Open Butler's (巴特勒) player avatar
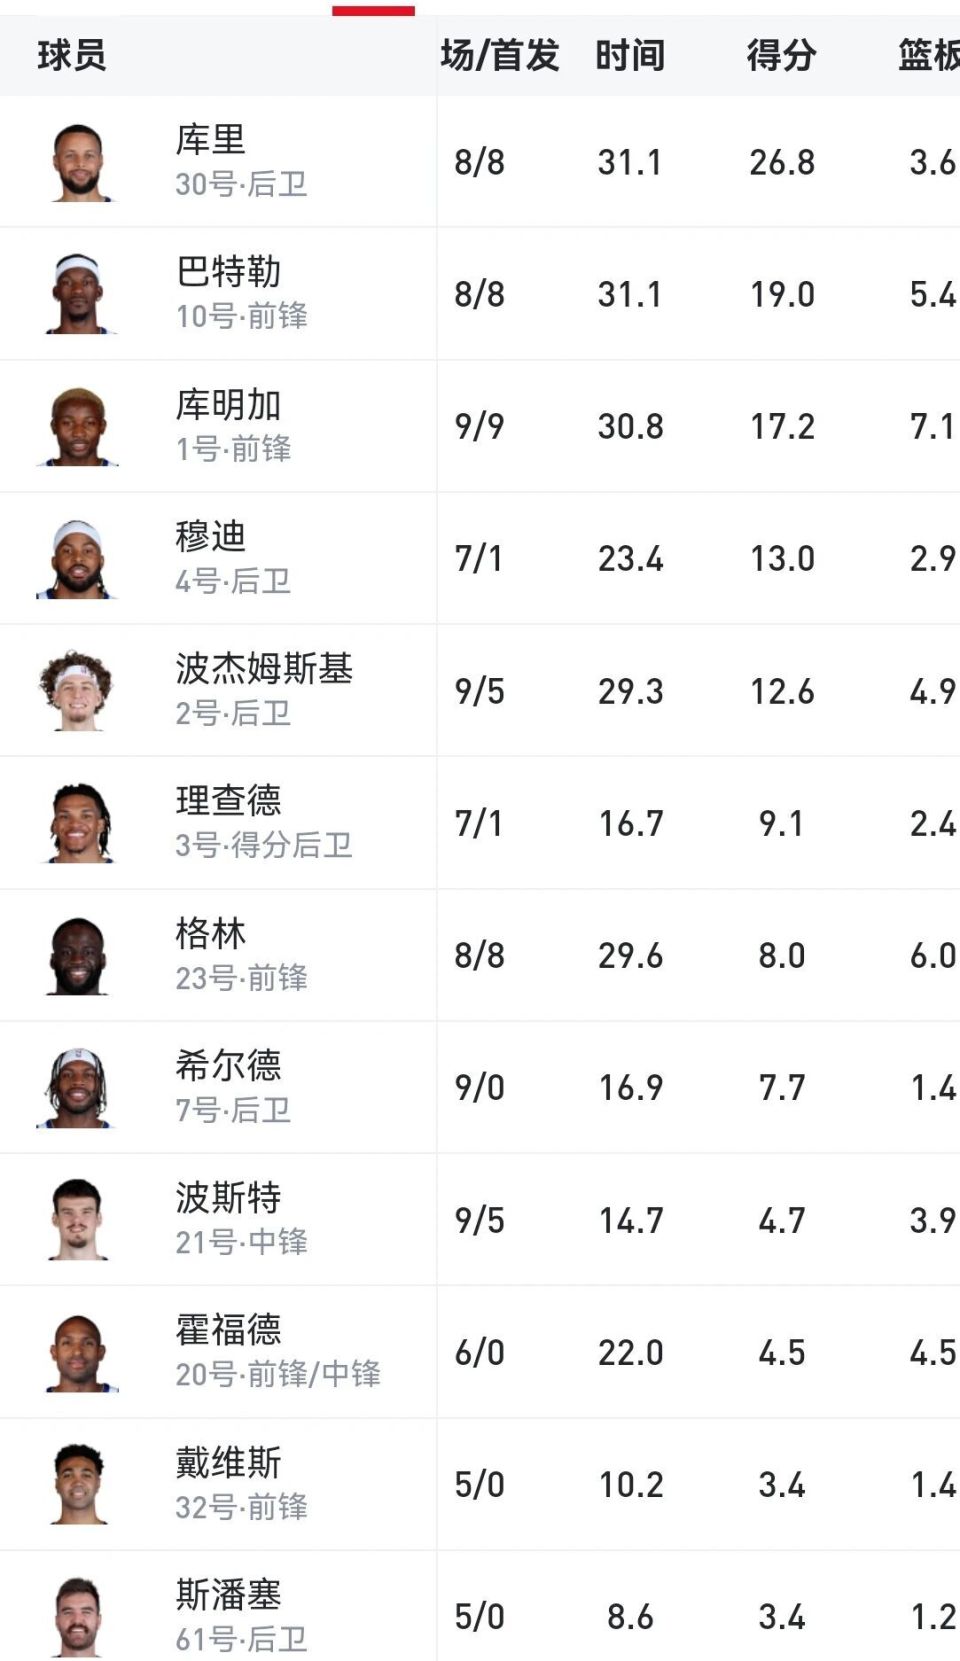This screenshot has height=1661, width=960. click(x=79, y=294)
